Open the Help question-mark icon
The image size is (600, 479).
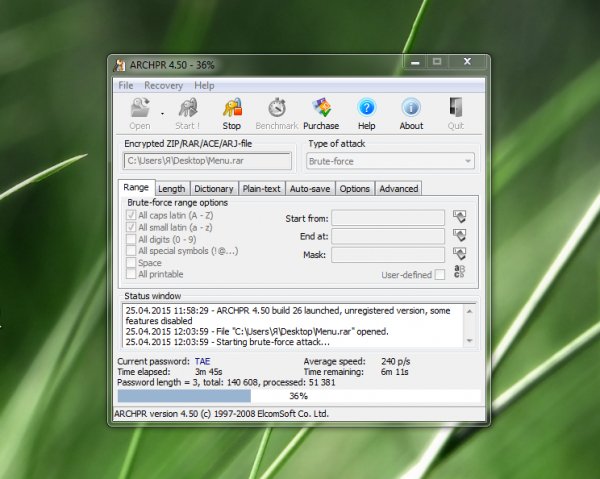click(366, 114)
